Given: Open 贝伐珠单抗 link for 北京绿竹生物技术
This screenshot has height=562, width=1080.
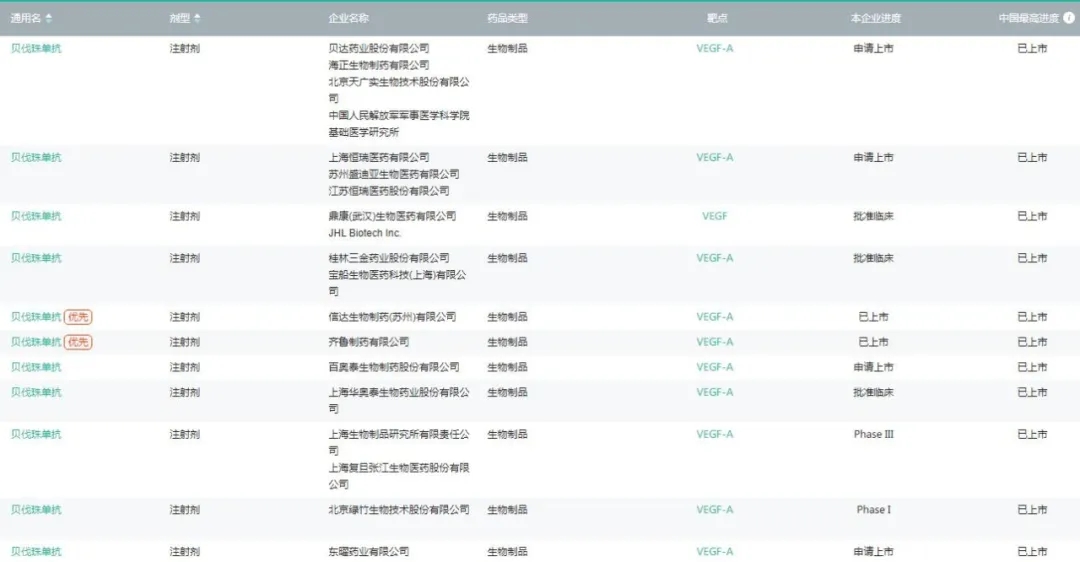Looking at the screenshot, I should (36, 510).
